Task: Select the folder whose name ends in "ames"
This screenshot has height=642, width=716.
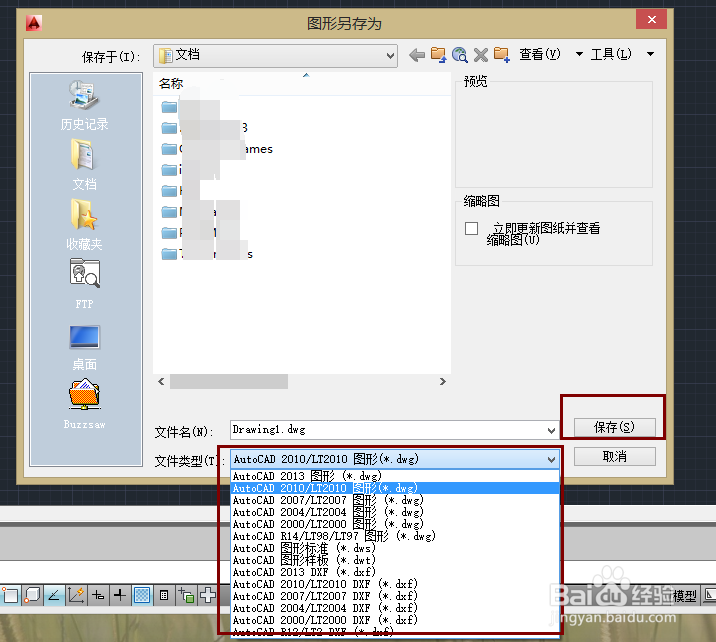Action: 217,149
